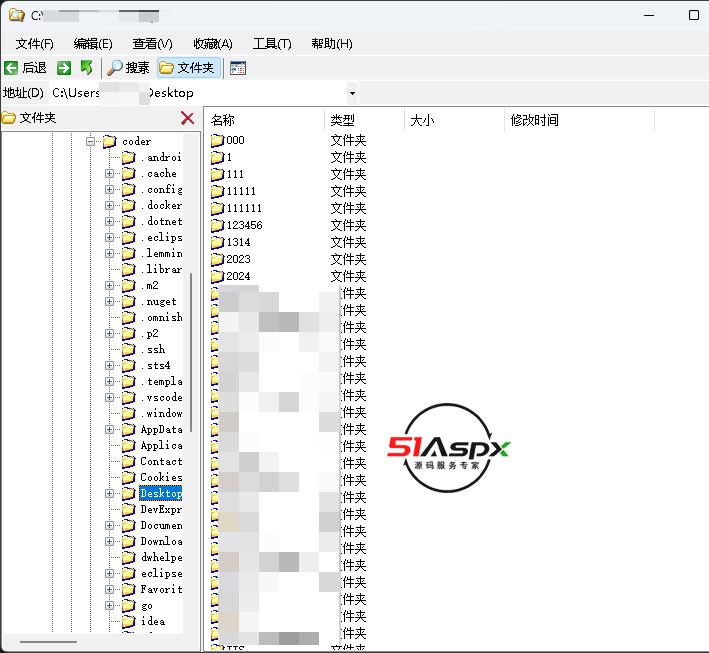
Task: Click the address path field
Action: click(x=198, y=93)
